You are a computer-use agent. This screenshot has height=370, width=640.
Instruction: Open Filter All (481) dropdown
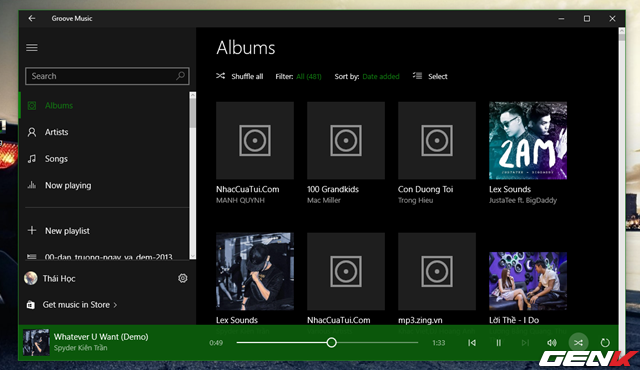[309, 76]
